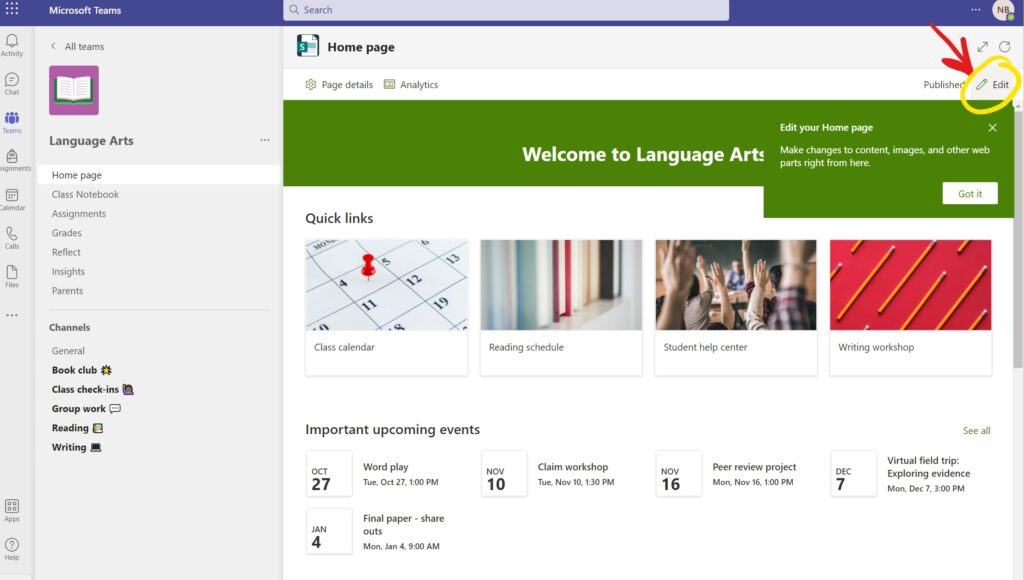This screenshot has width=1024, height=580.
Task: Click the Microsoft Teams title text
Action: 85,10
